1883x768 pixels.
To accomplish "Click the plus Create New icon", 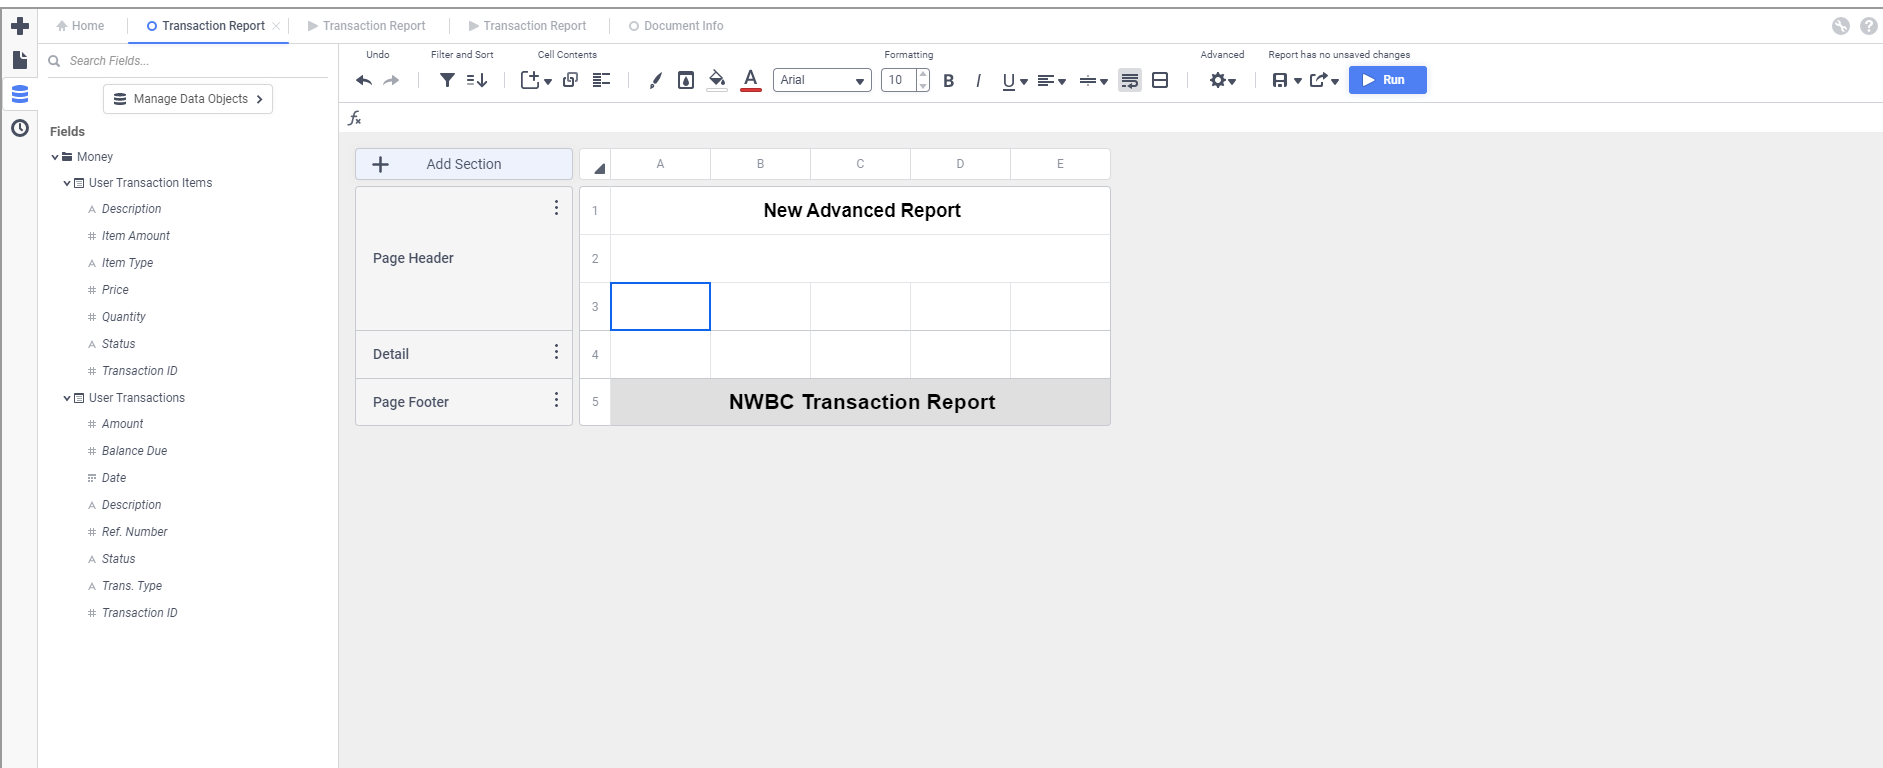I will click(19, 26).
